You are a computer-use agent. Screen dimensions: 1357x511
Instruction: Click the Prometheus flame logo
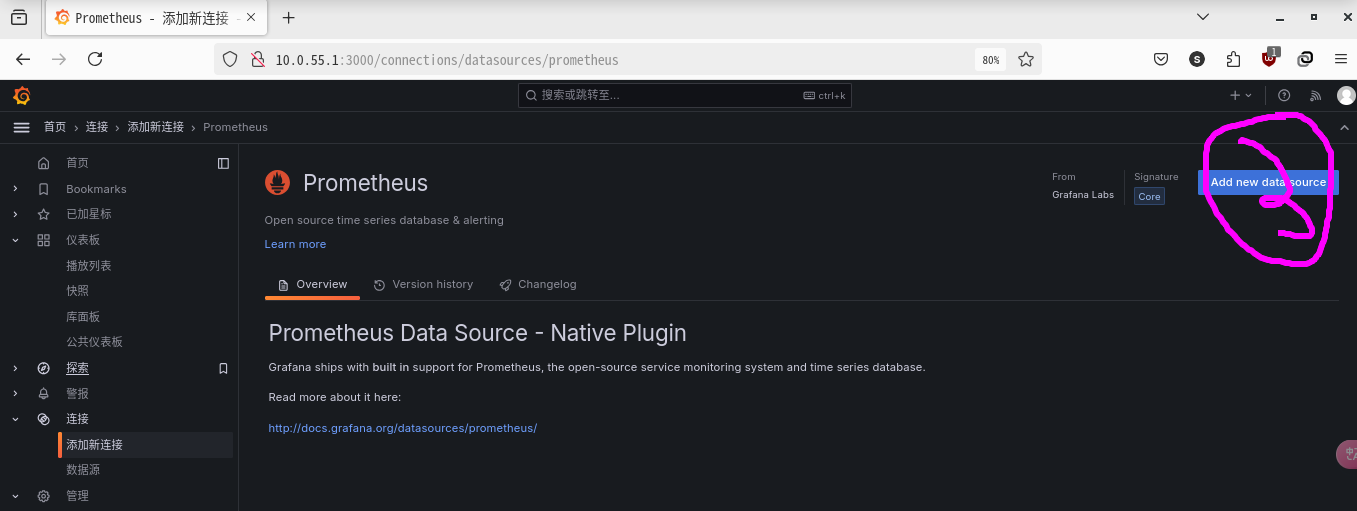tap(277, 182)
